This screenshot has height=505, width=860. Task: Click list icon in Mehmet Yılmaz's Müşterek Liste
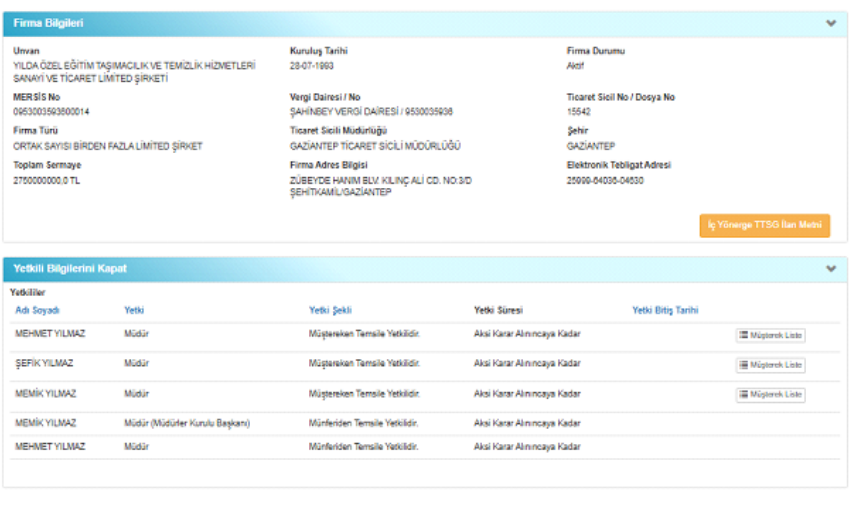(x=743, y=336)
